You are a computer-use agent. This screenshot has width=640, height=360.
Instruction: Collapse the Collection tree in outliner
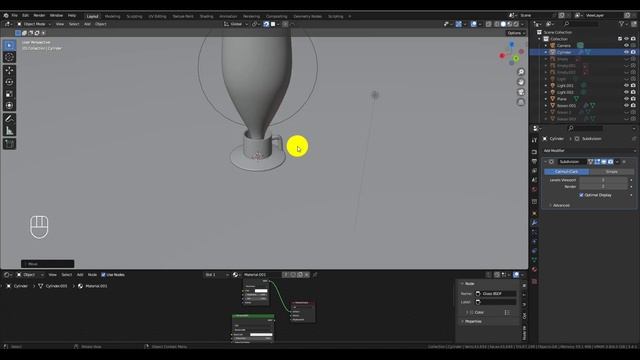point(539,39)
